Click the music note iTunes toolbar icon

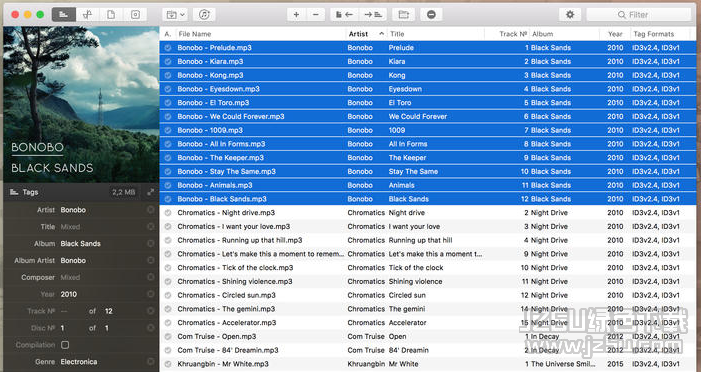click(x=204, y=15)
